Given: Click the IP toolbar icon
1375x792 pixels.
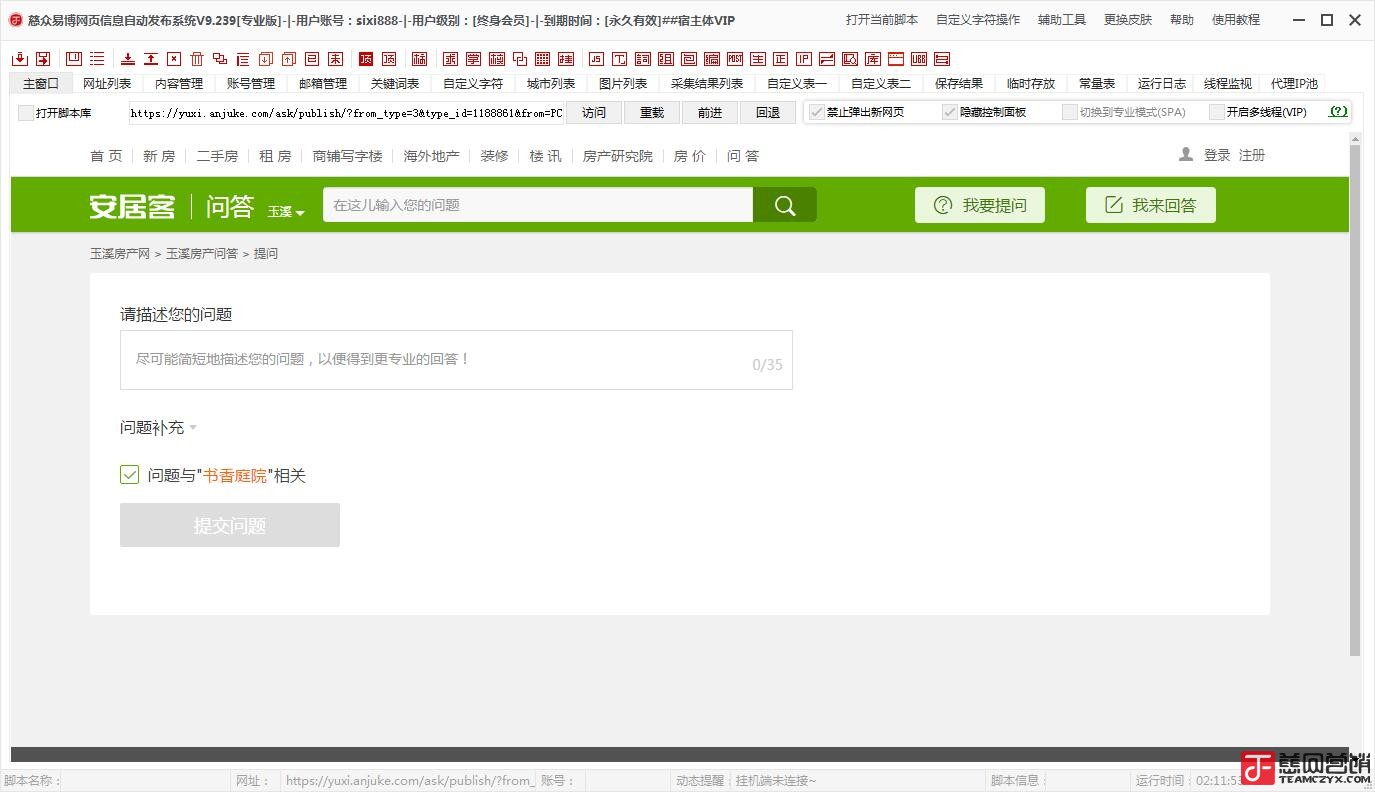Looking at the screenshot, I should click(803, 59).
